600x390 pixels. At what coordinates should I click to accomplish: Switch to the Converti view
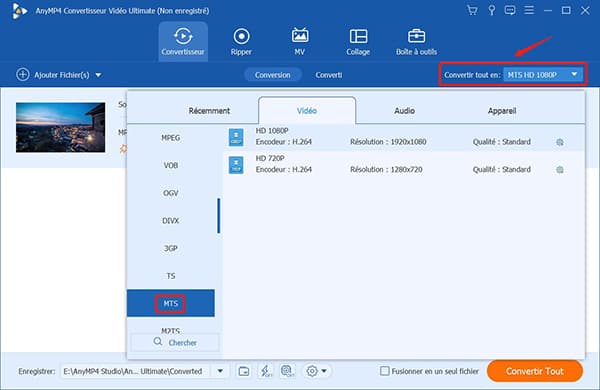click(x=329, y=75)
